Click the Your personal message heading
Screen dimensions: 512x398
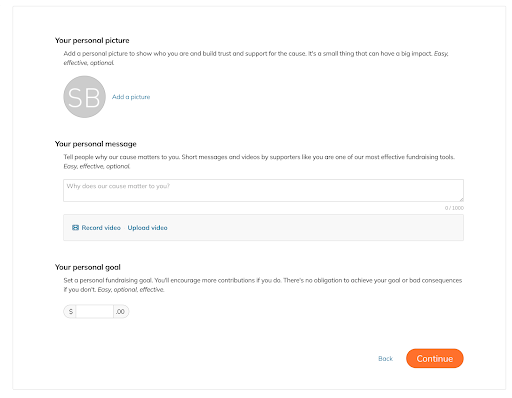pyautogui.click(x=96, y=144)
